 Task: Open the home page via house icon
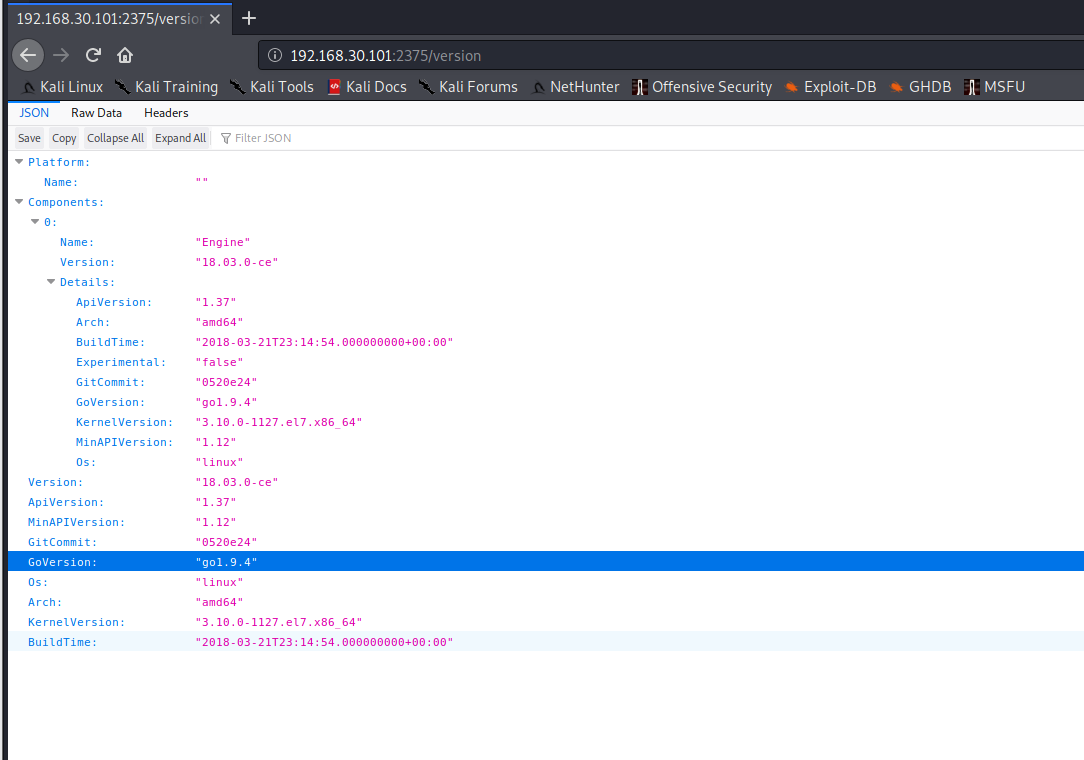(125, 55)
